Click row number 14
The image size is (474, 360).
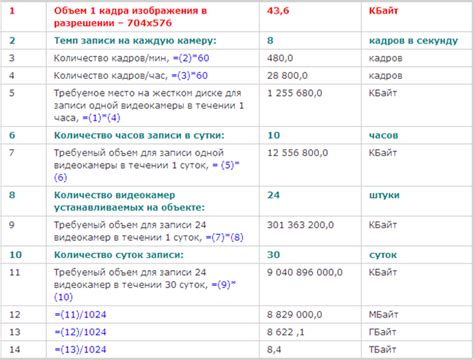(15, 349)
